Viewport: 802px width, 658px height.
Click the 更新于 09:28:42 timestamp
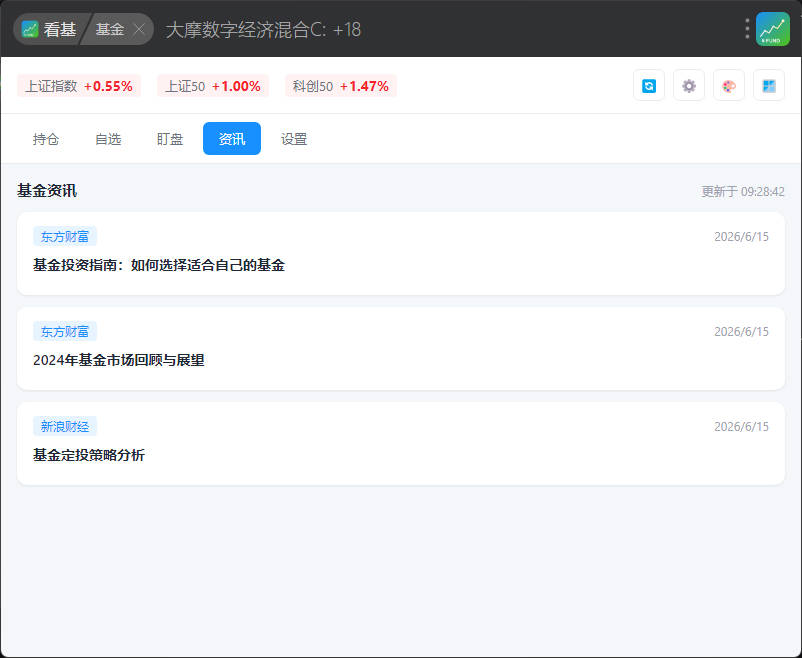pyautogui.click(x=743, y=192)
